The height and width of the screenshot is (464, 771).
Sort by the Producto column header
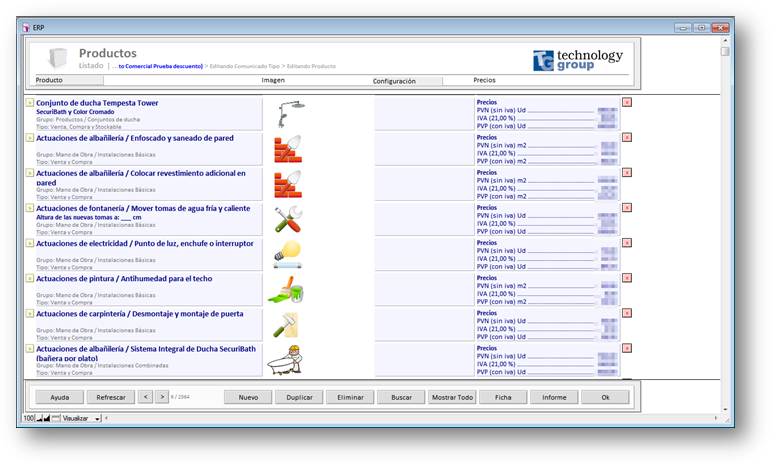pyautogui.click(x=49, y=80)
